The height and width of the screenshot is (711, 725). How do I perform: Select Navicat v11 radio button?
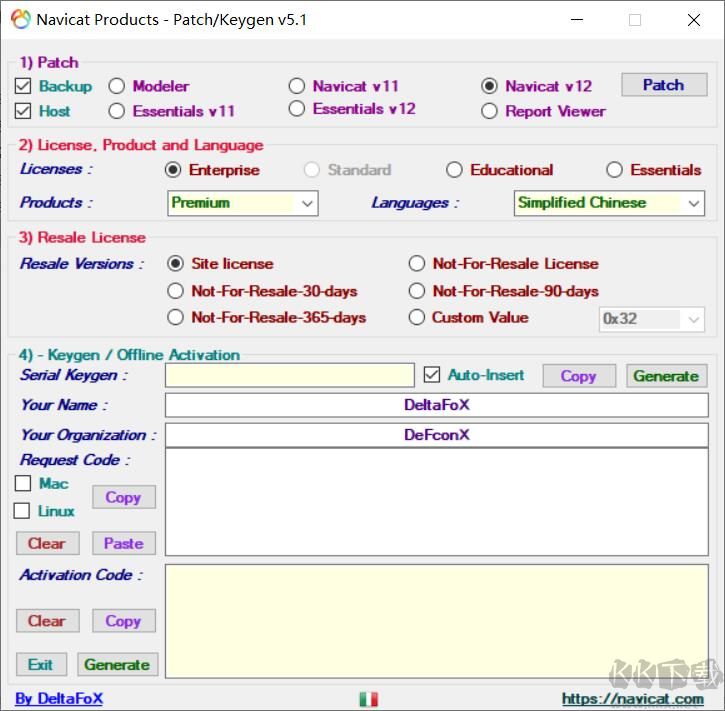(296, 86)
